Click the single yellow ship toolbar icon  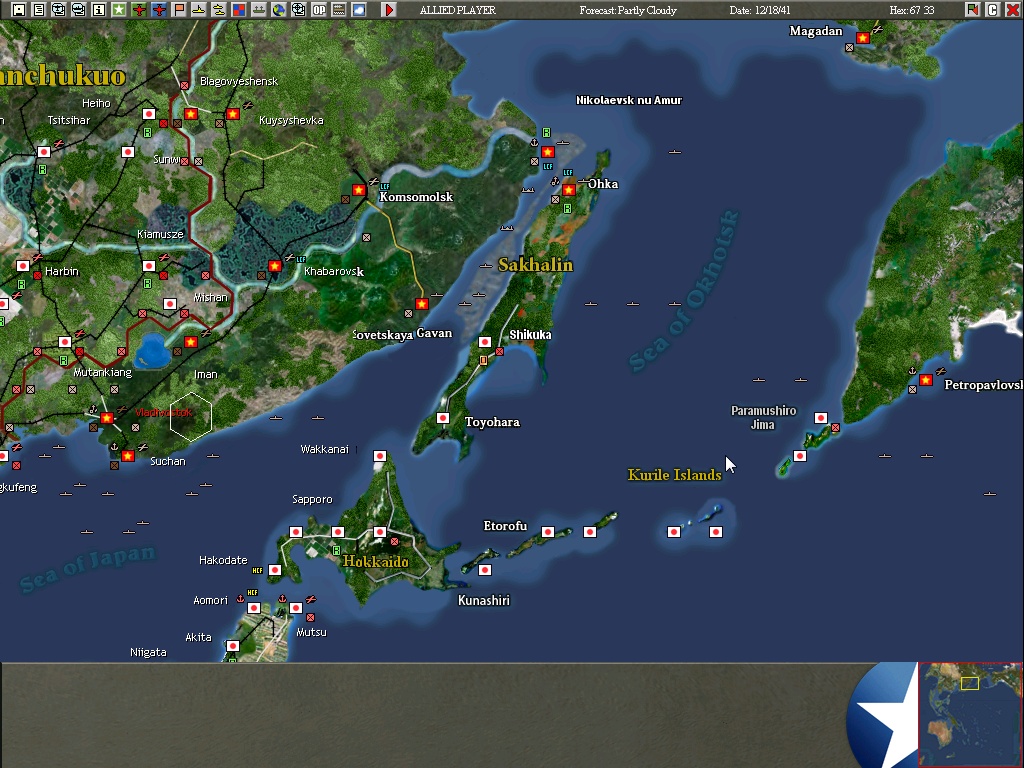coord(199,10)
